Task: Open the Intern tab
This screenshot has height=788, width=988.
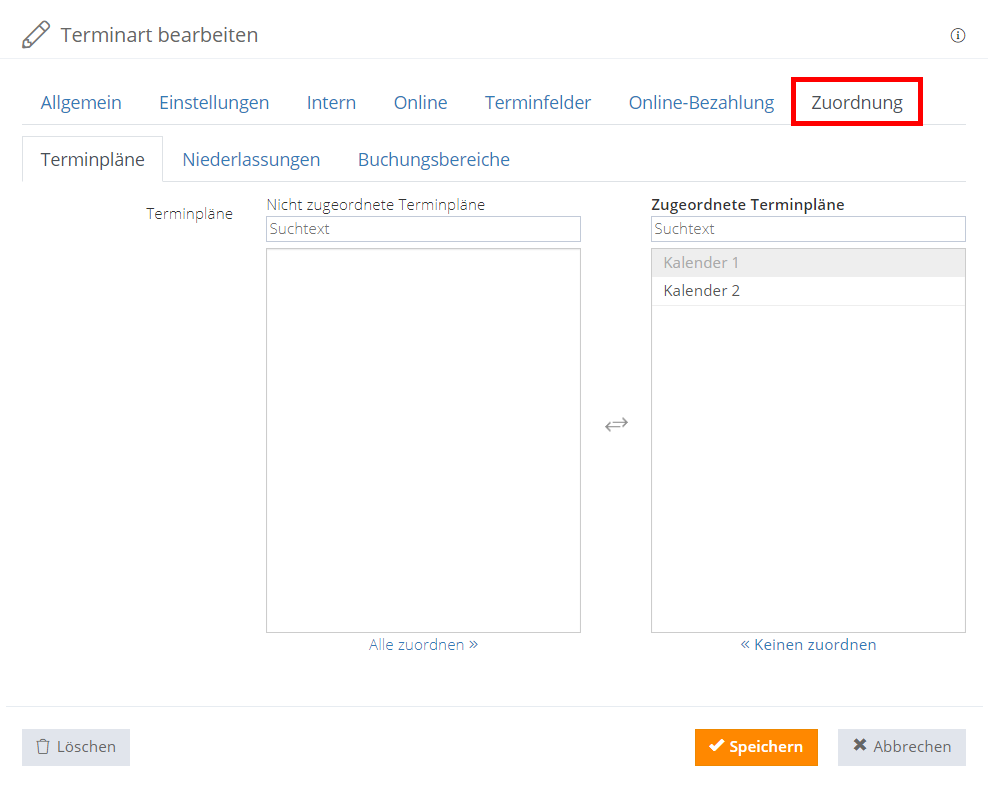Action: click(x=331, y=103)
